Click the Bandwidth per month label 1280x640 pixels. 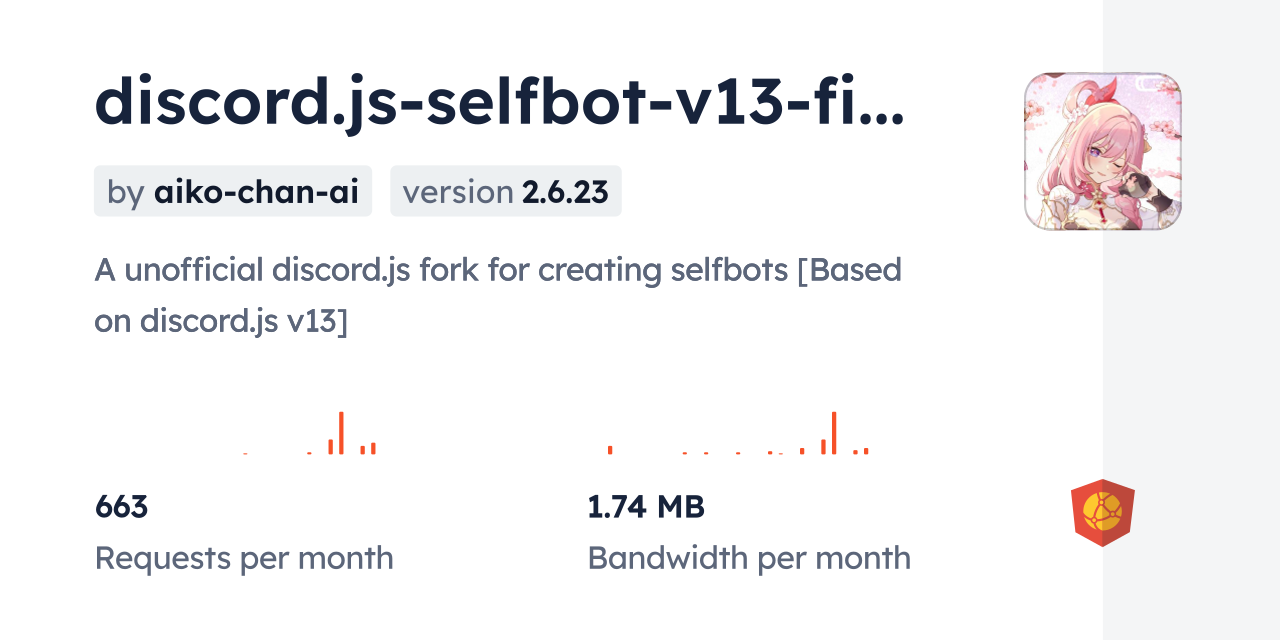748,558
